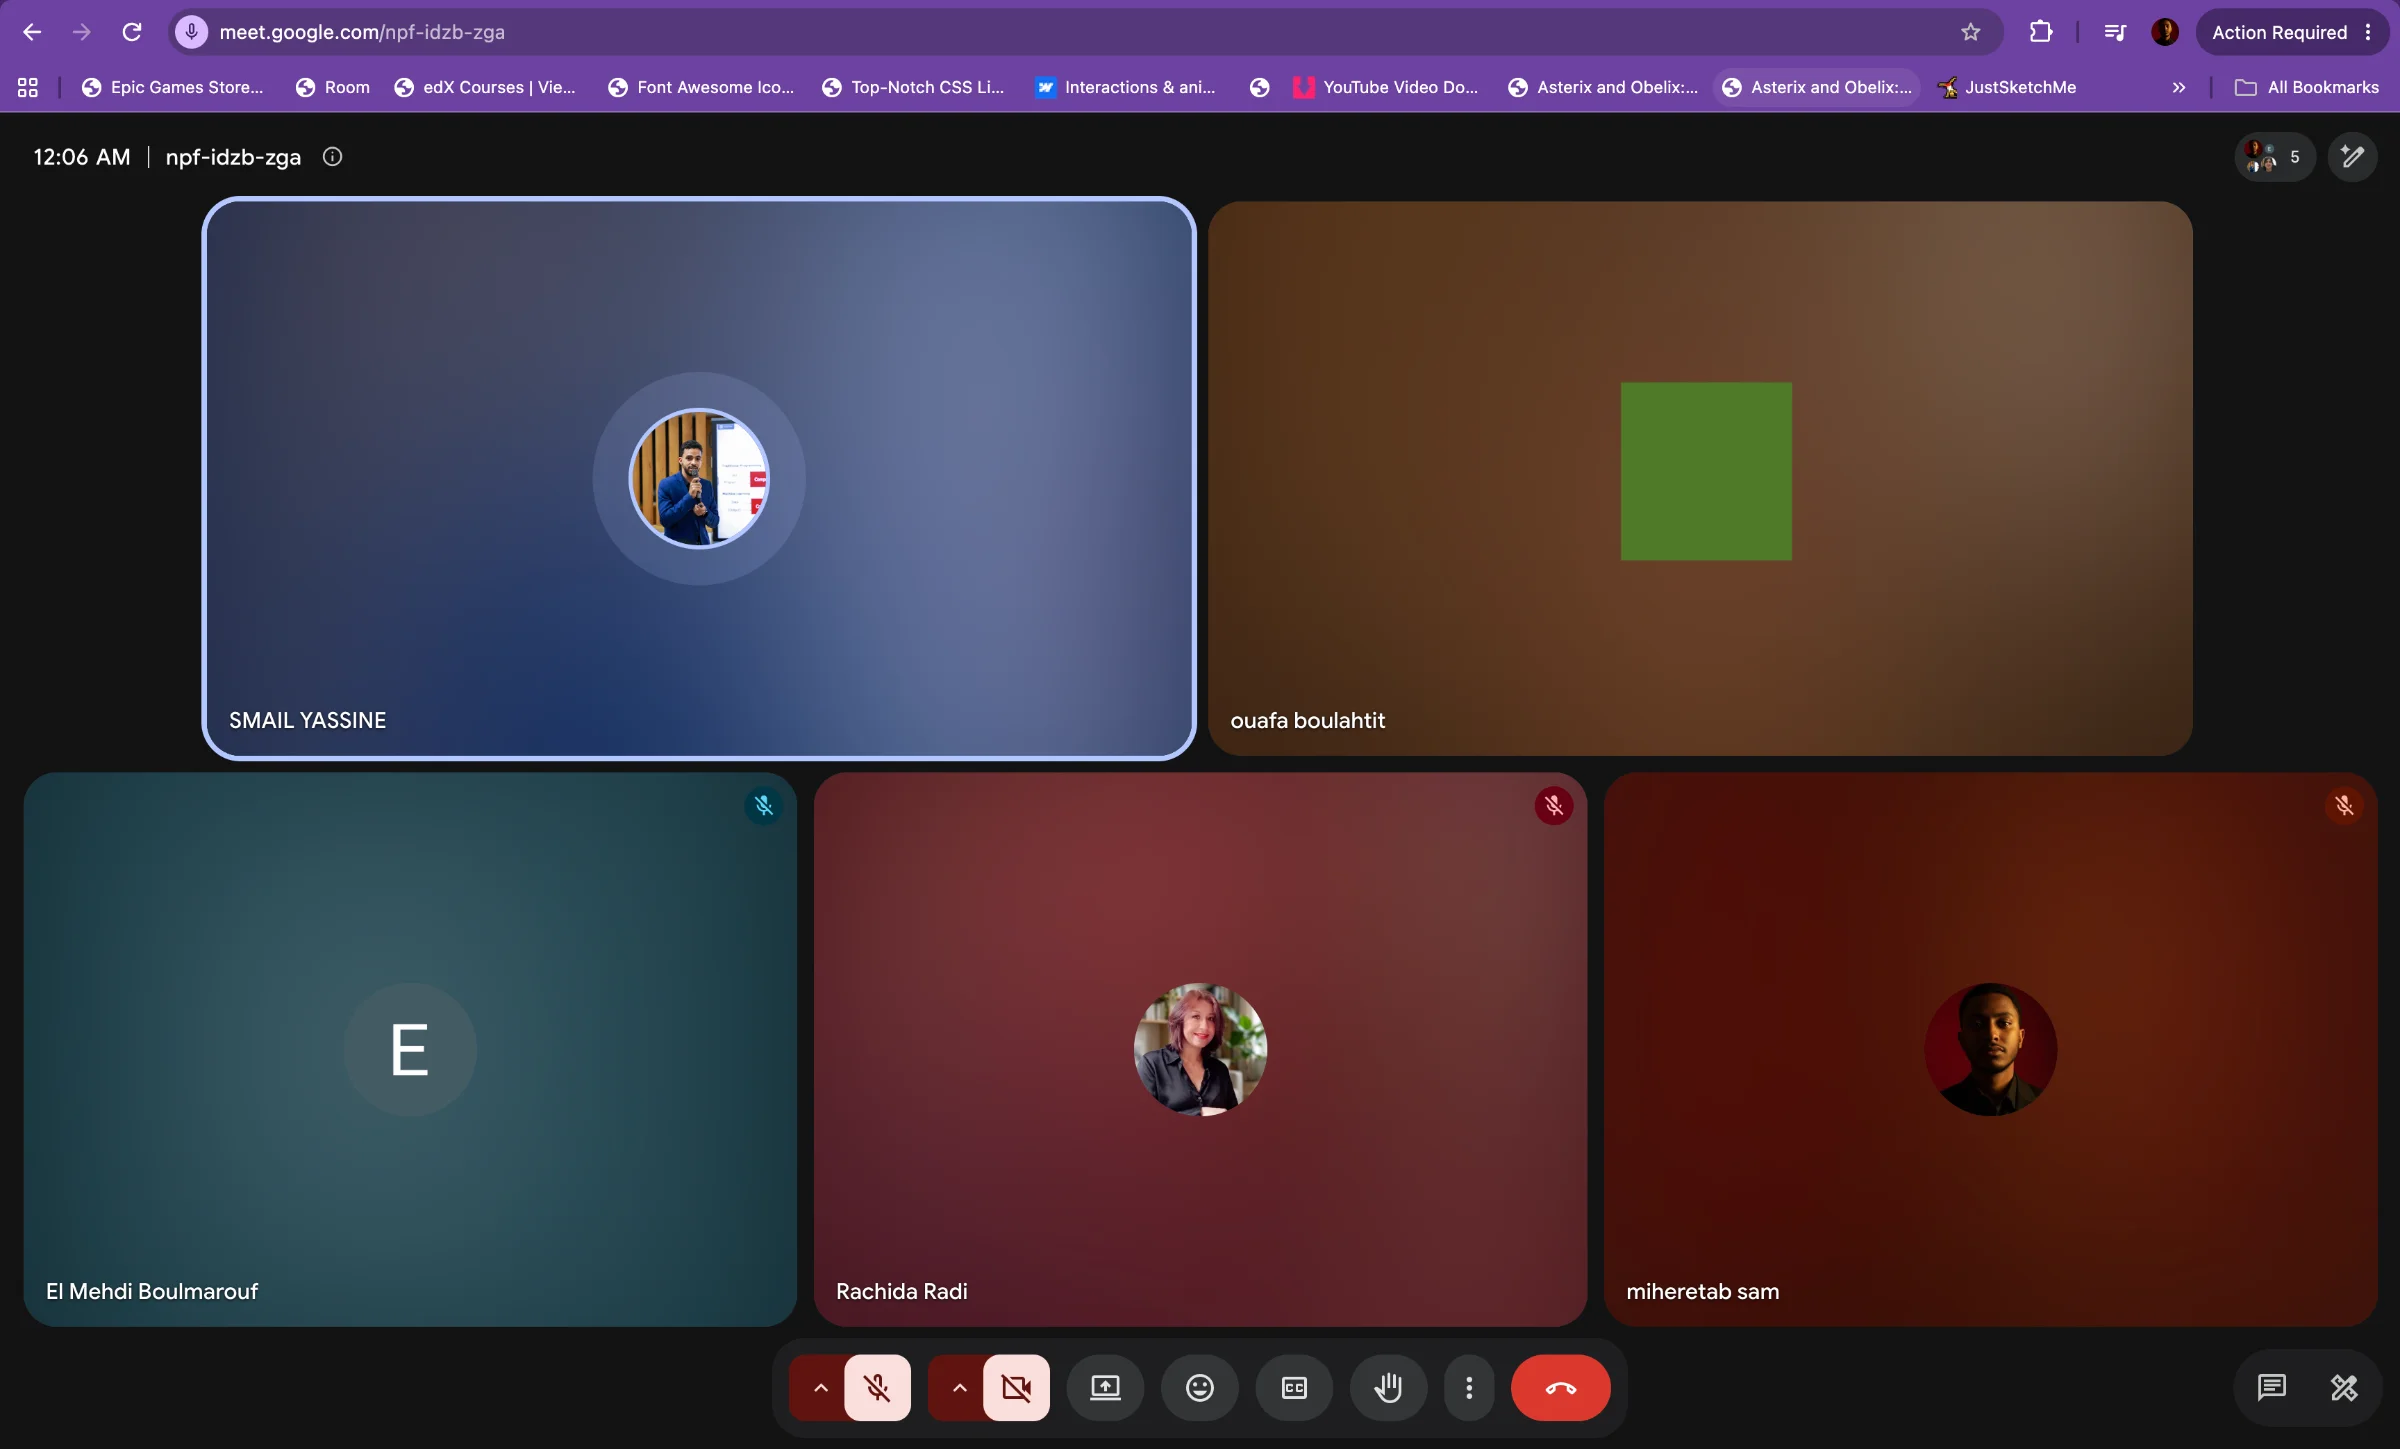This screenshot has height=1449, width=2400.
Task: Reload the Google Meet page
Action: point(131,32)
